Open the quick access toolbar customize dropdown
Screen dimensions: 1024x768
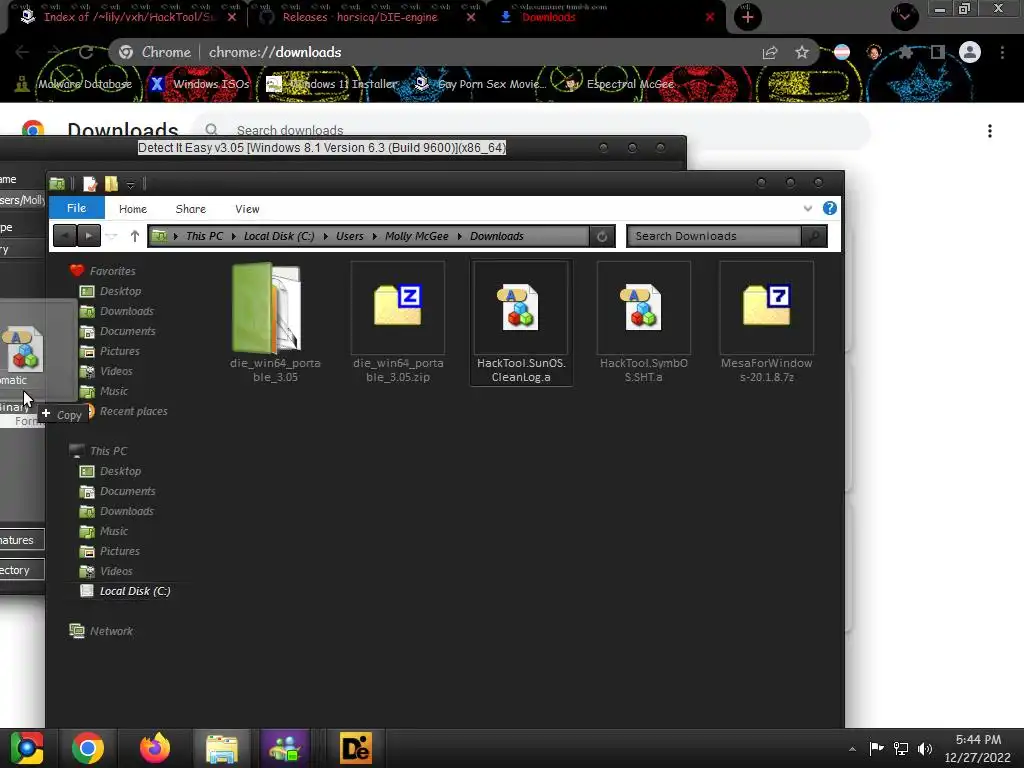[x=131, y=185]
